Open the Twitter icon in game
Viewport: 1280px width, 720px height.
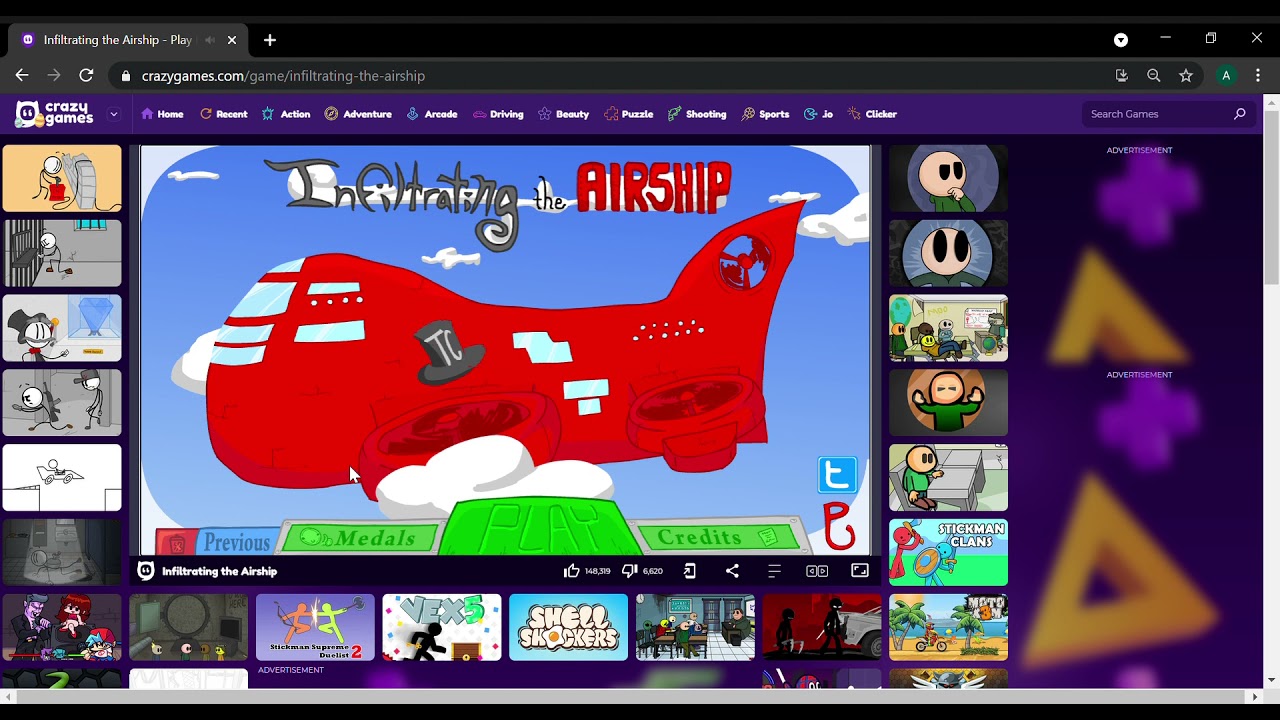tap(837, 475)
